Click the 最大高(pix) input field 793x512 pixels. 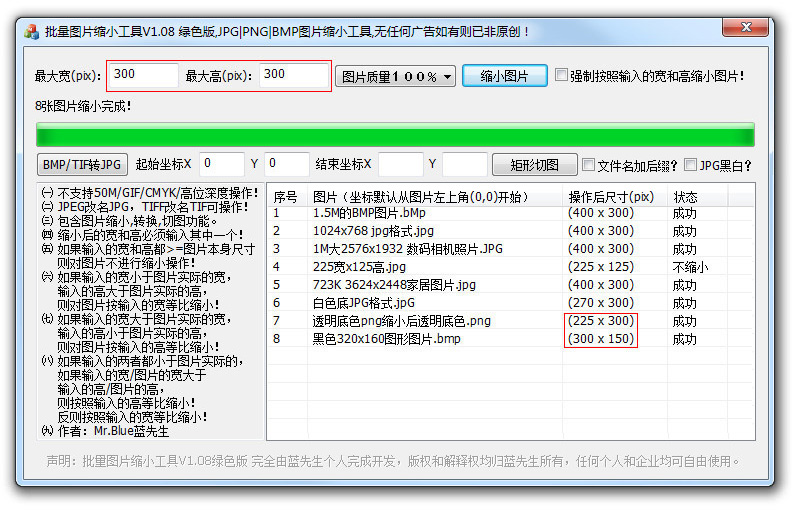click(x=293, y=74)
